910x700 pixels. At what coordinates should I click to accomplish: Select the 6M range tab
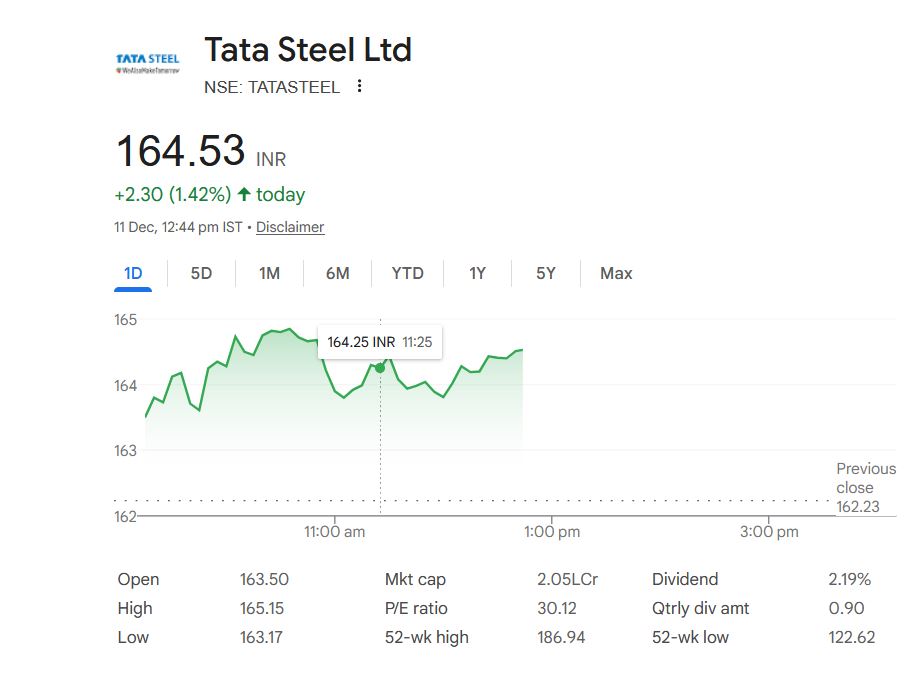click(338, 273)
